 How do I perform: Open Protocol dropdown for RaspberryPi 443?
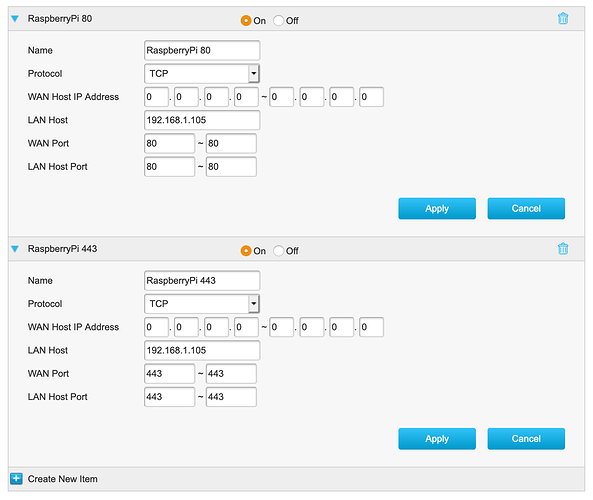click(202, 304)
